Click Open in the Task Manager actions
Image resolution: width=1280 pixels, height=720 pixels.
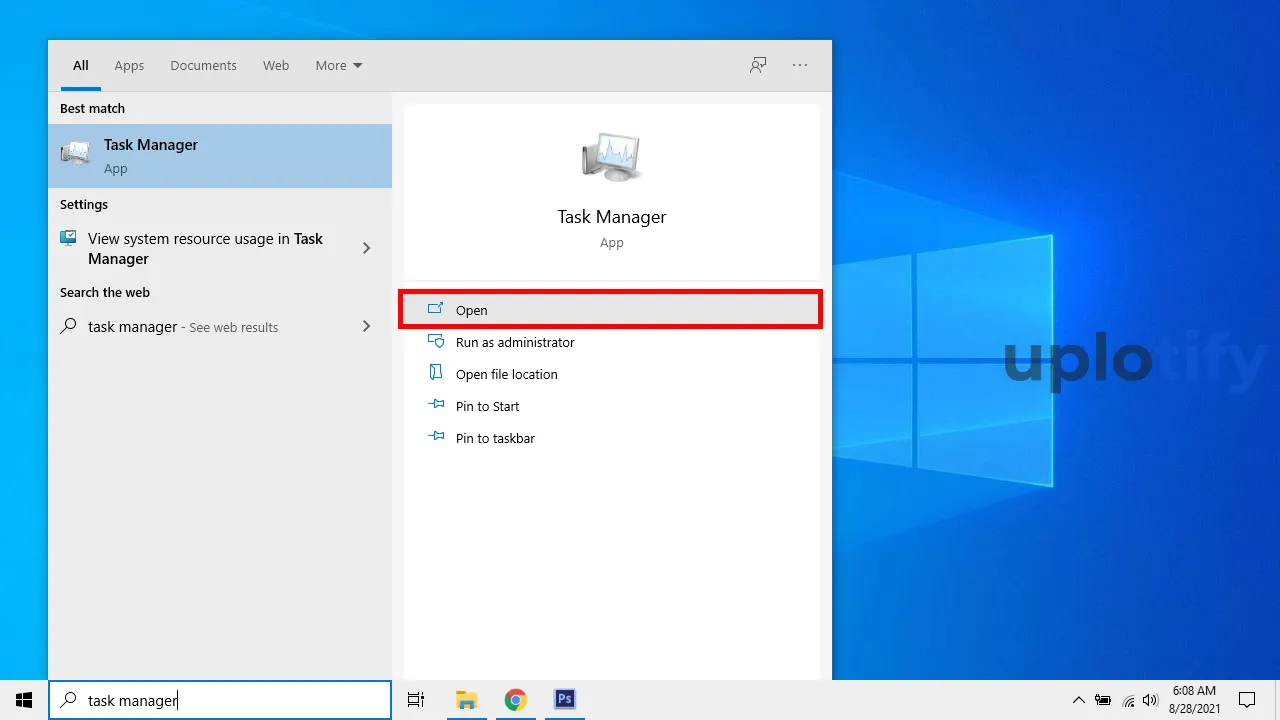click(611, 310)
